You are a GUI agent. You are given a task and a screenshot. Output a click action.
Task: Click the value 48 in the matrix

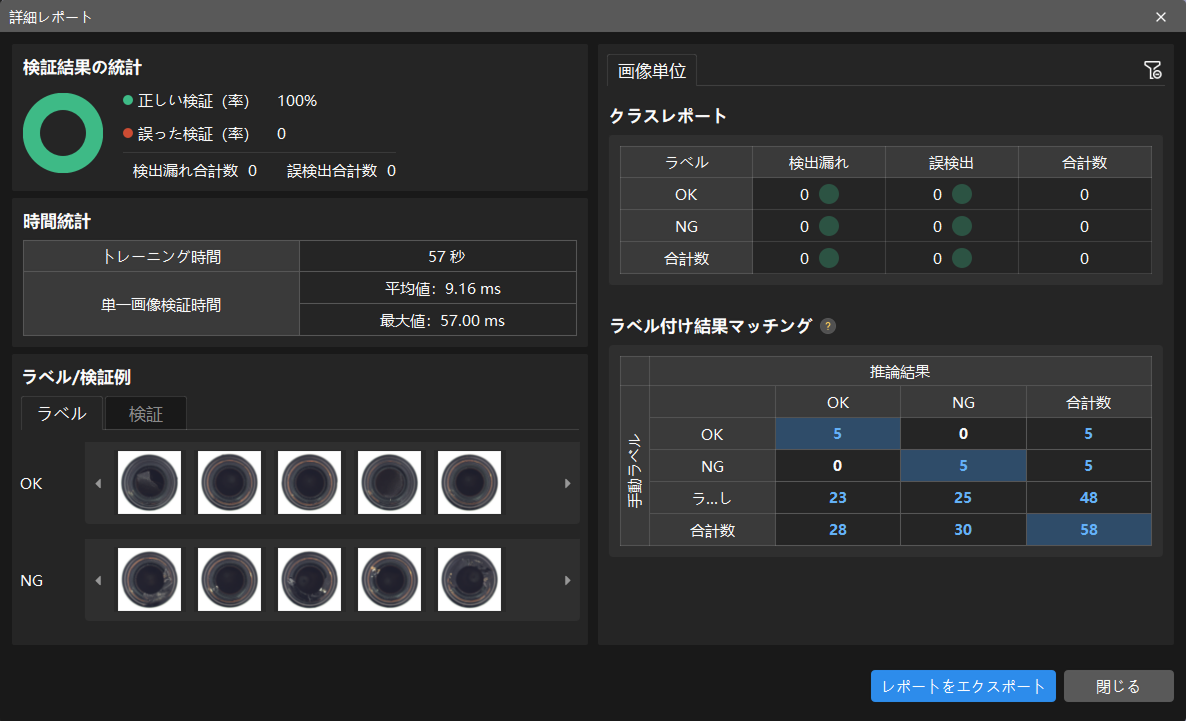coord(1088,498)
